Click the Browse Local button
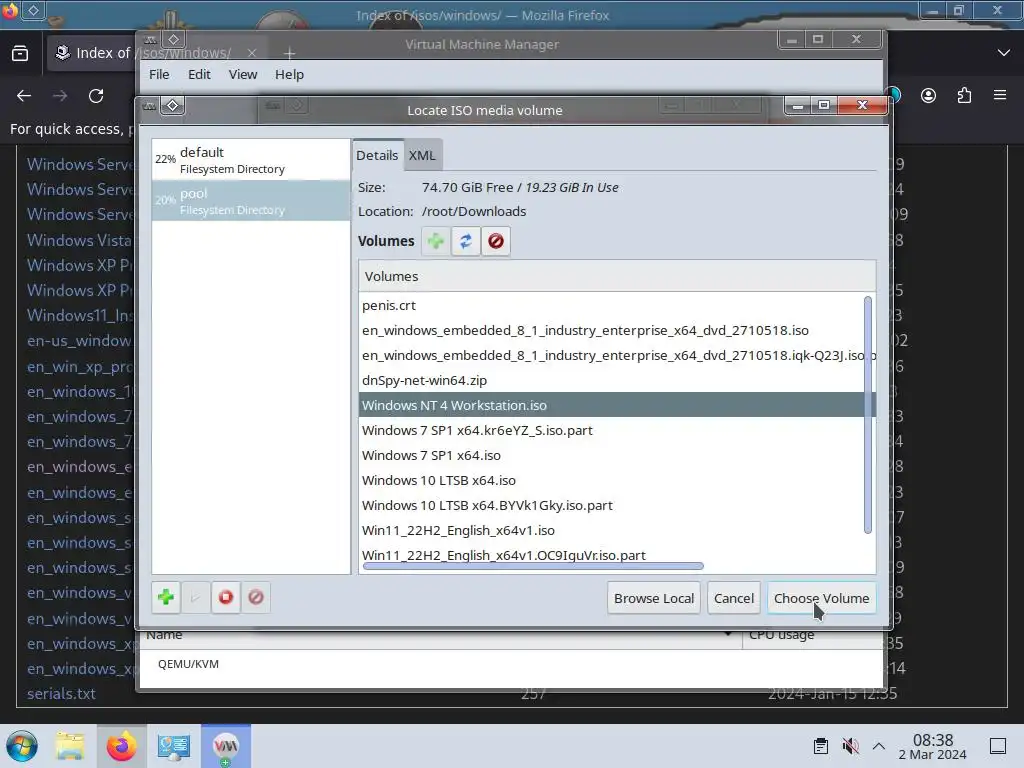This screenshot has width=1024, height=768. pyautogui.click(x=654, y=598)
